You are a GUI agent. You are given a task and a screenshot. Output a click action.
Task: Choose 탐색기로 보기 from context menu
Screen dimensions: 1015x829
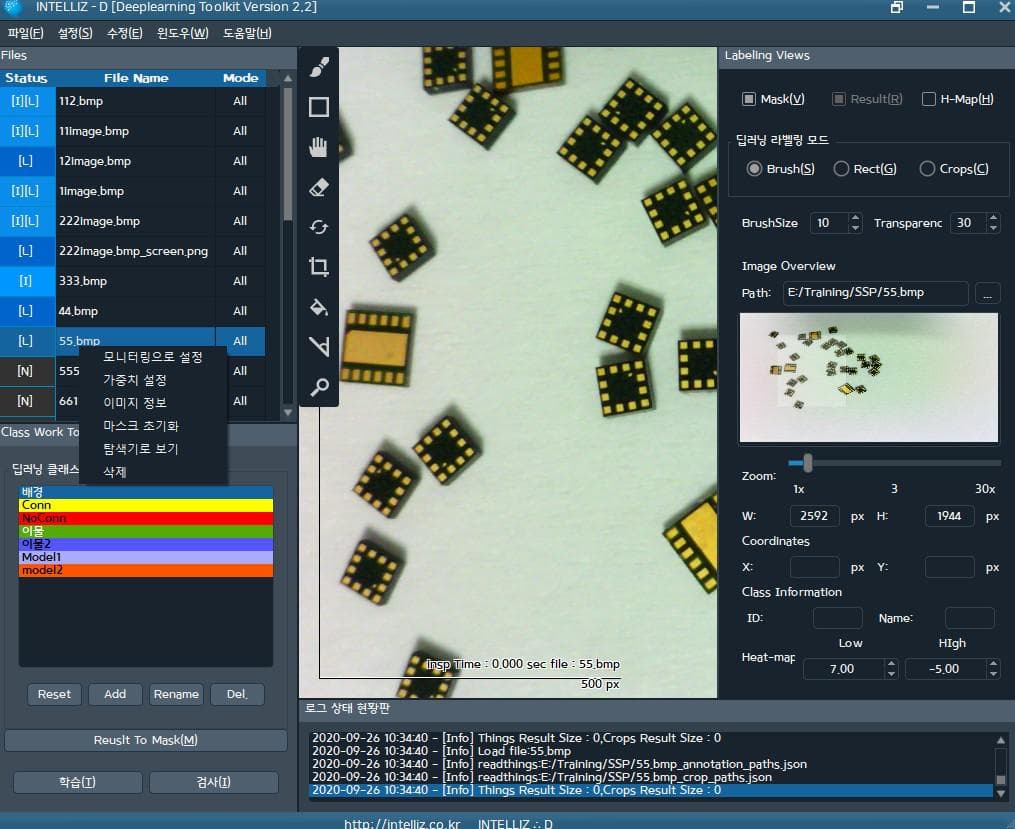point(153,448)
